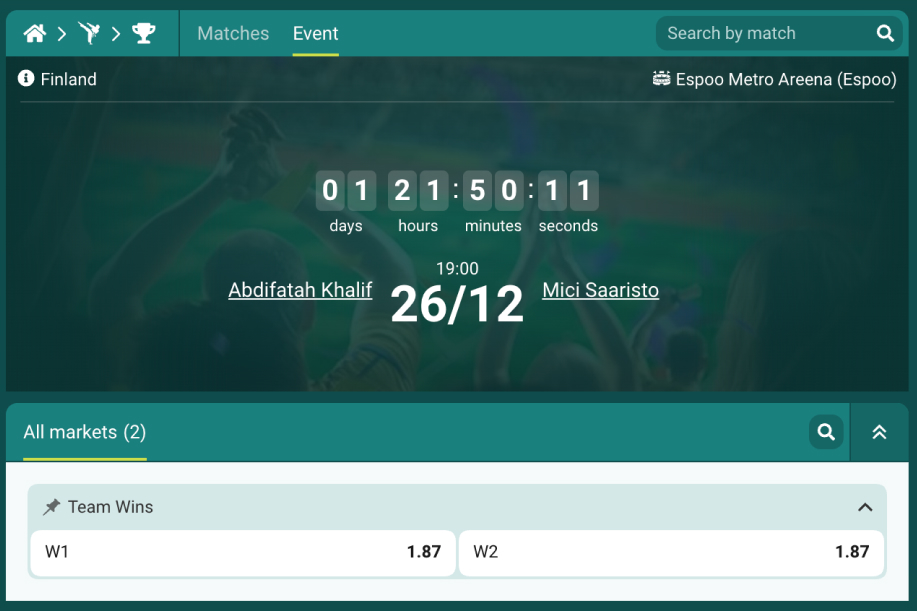Click the stadium icon near Espoo Metro Areena

pos(661,78)
